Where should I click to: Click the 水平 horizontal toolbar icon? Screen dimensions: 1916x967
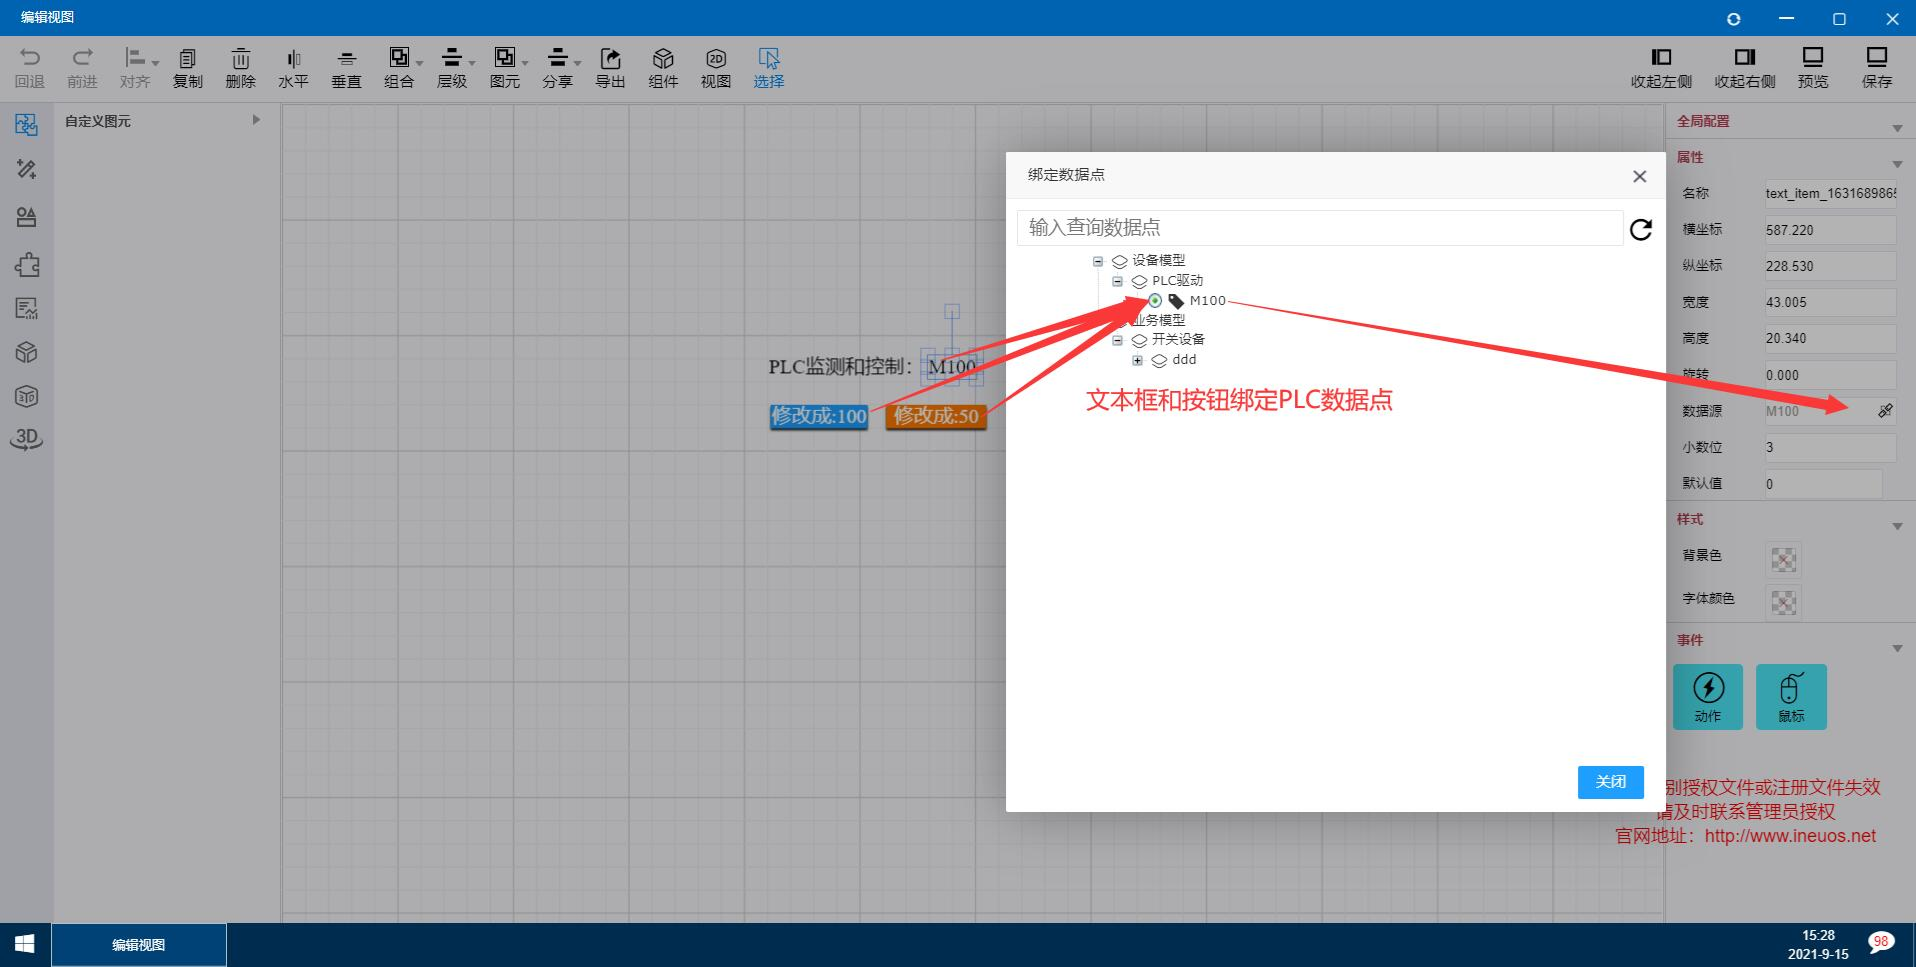tap(293, 68)
